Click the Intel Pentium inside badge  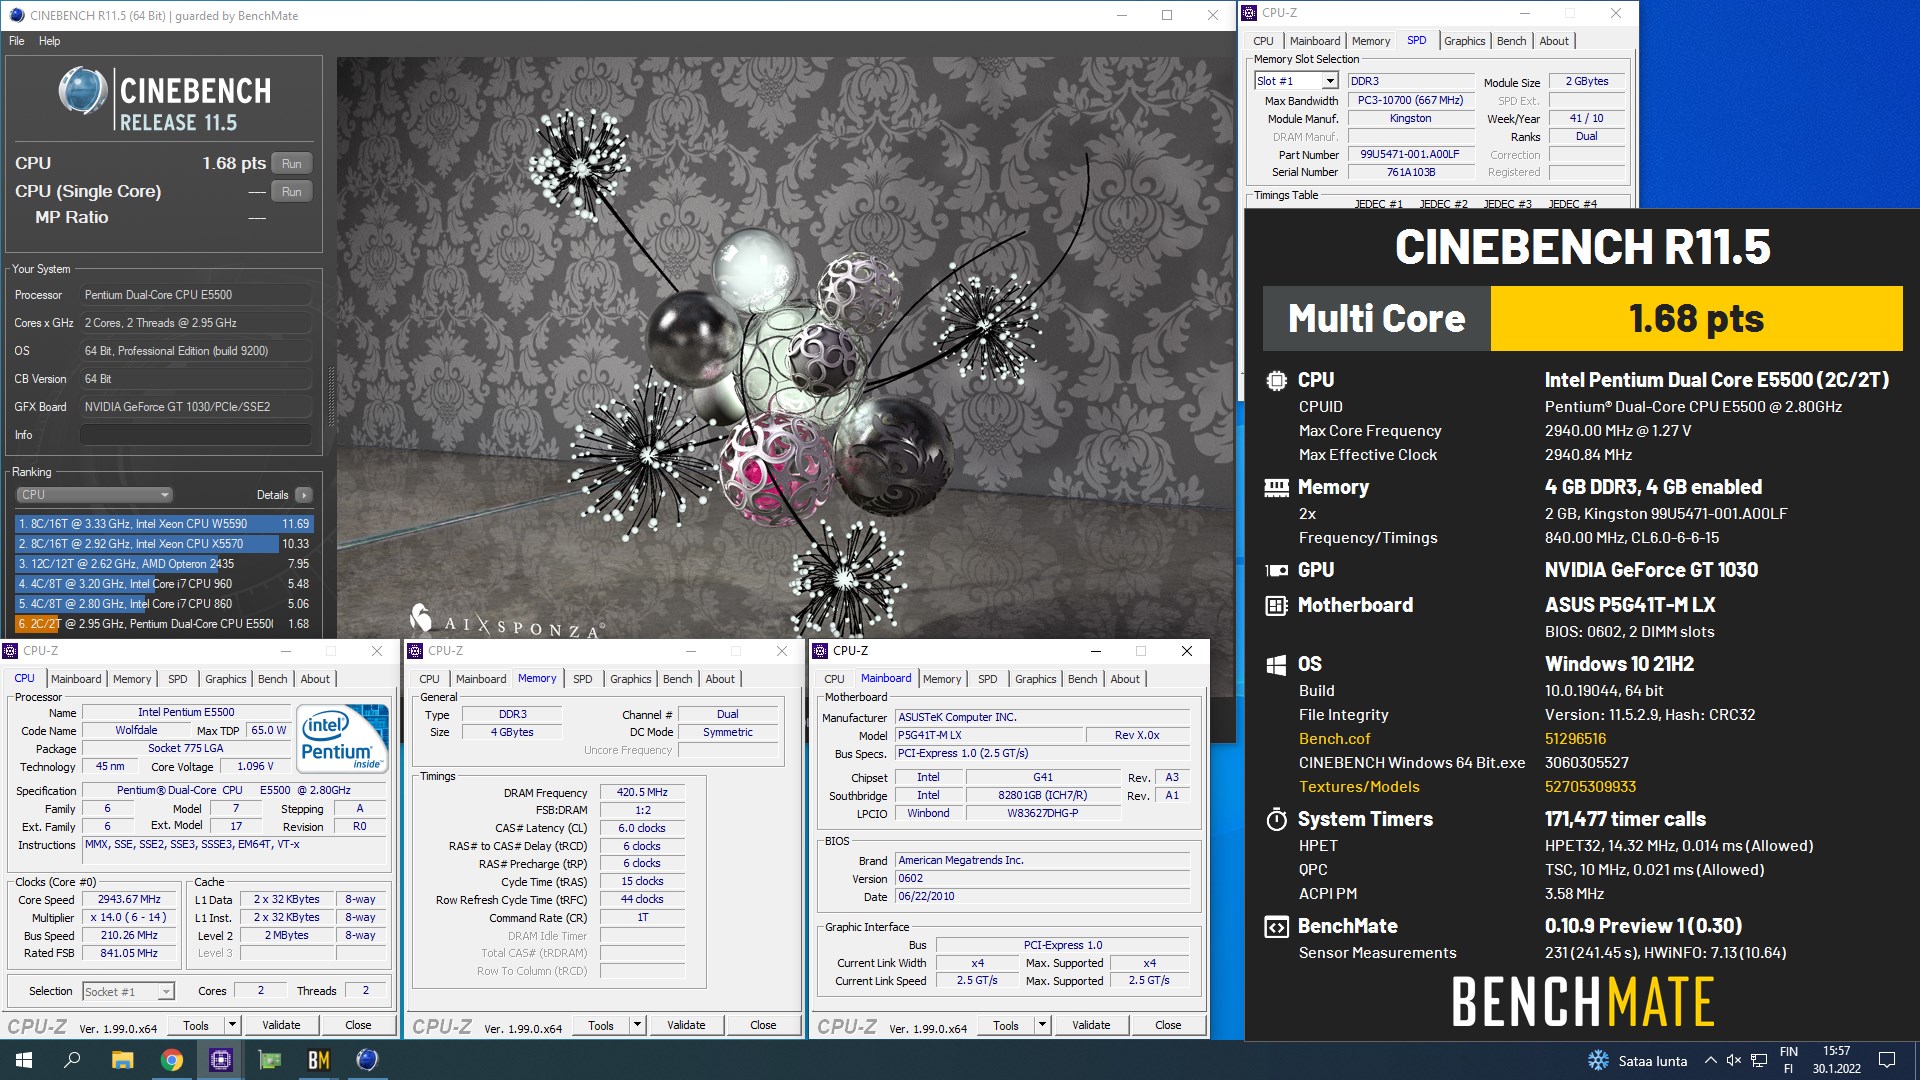[343, 738]
